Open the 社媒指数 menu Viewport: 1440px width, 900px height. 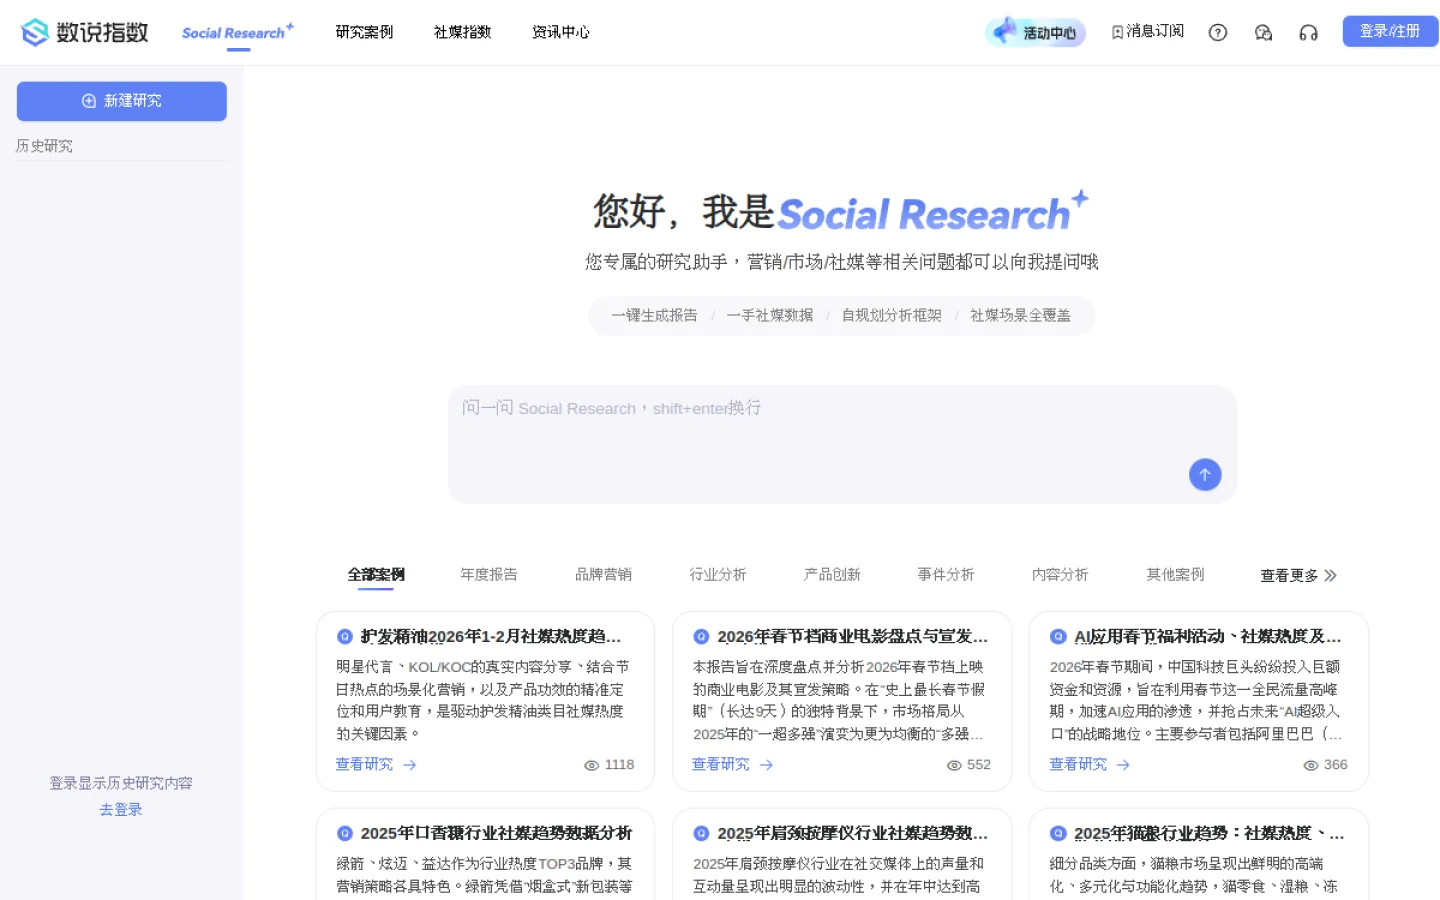coord(462,32)
